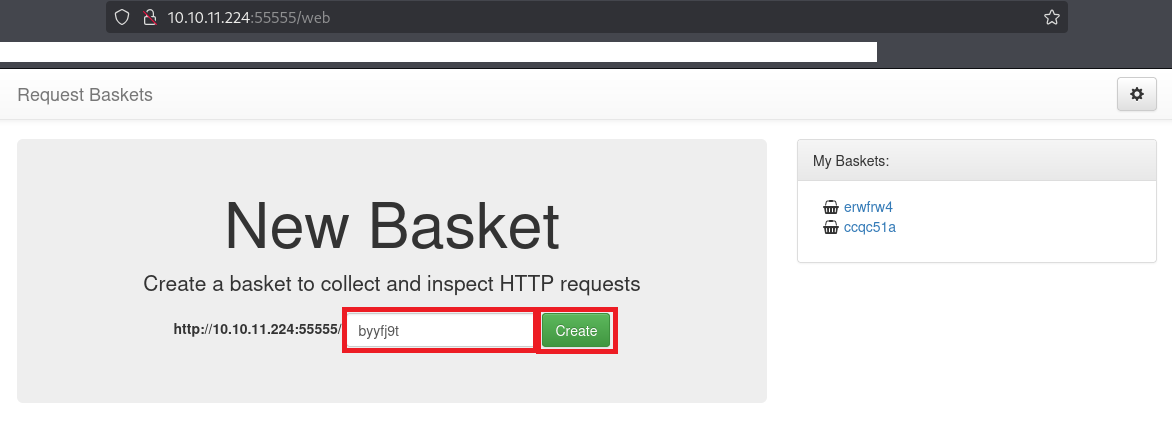The width and height of the screenshot is (1172, 437).
Task: Select the browser address bar URL
Action: (248, 17)
